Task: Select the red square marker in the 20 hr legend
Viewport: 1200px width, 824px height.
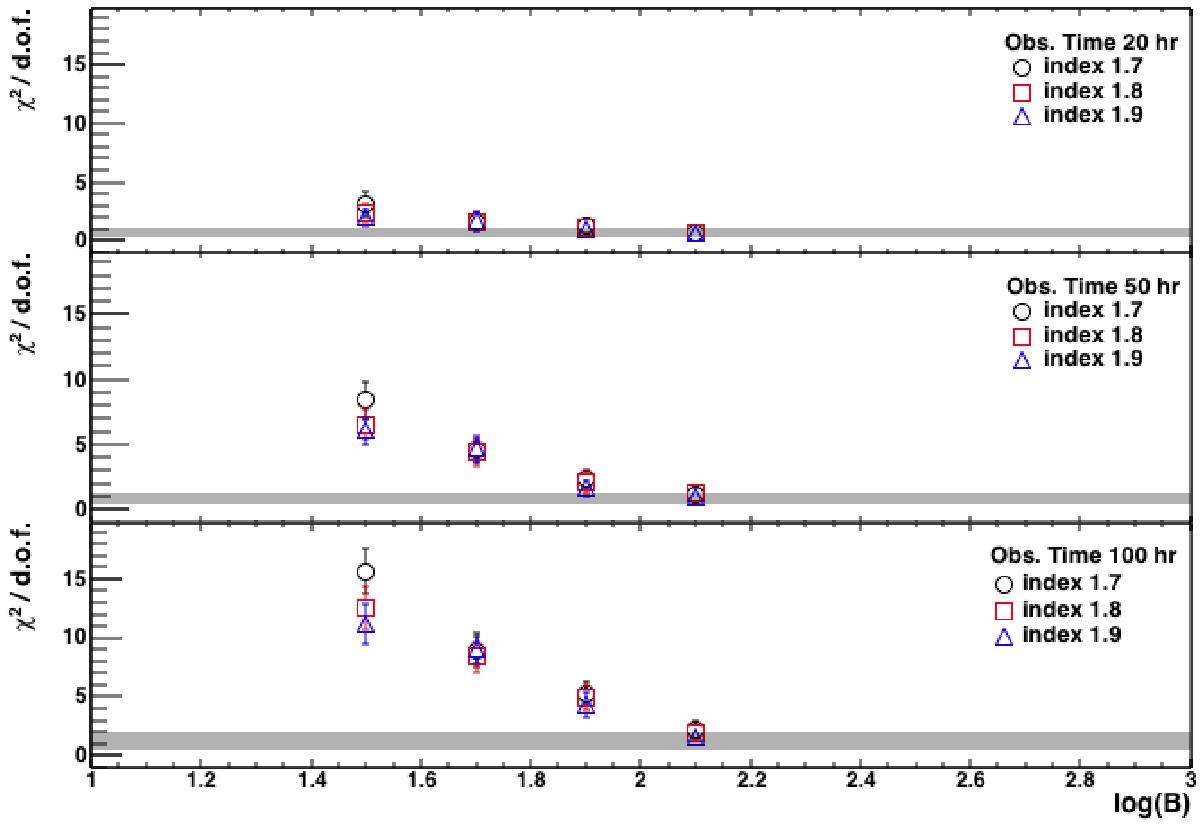Action: tap(1021, 92)
